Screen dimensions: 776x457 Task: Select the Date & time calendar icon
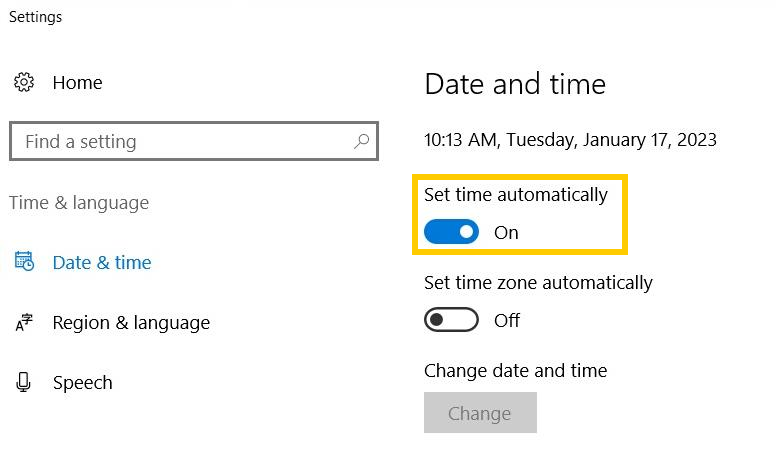pos(24,261)
